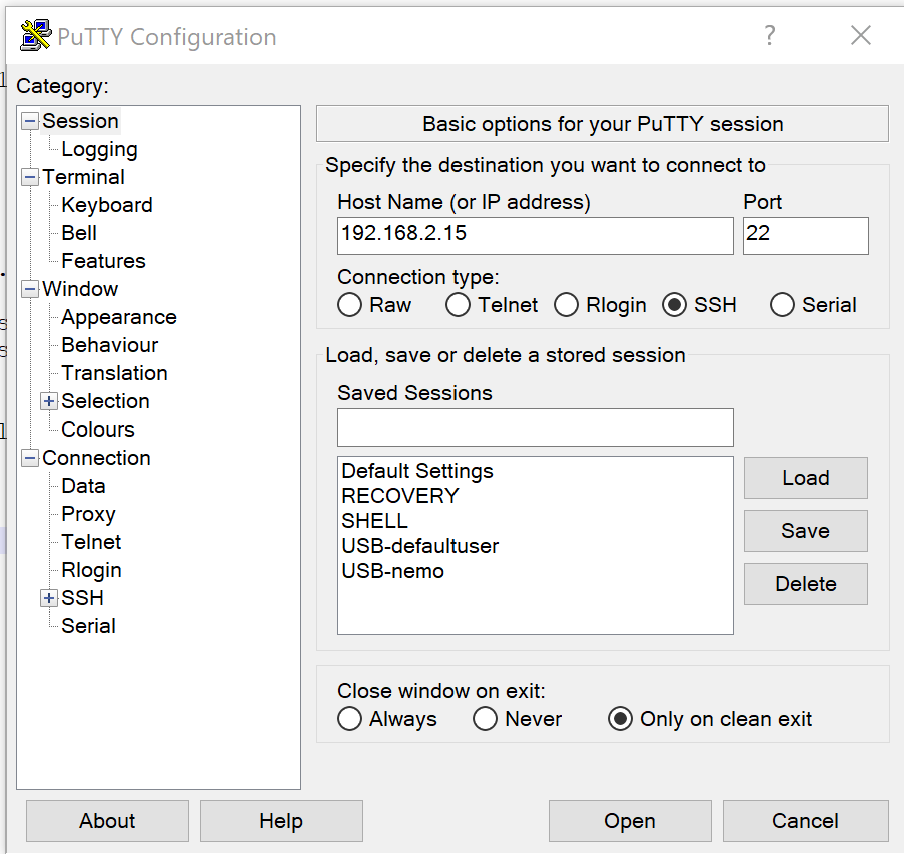Open the Connection category

(96, 458)
